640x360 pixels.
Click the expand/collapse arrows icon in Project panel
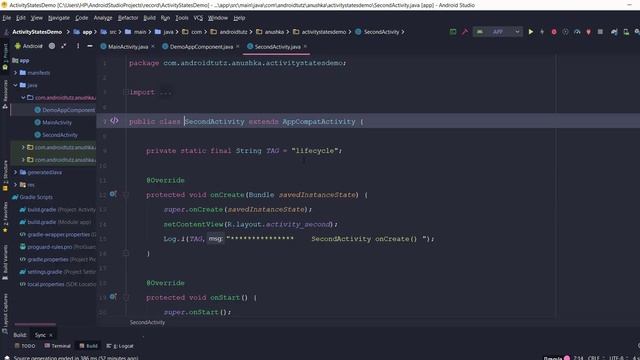(64, 46)
